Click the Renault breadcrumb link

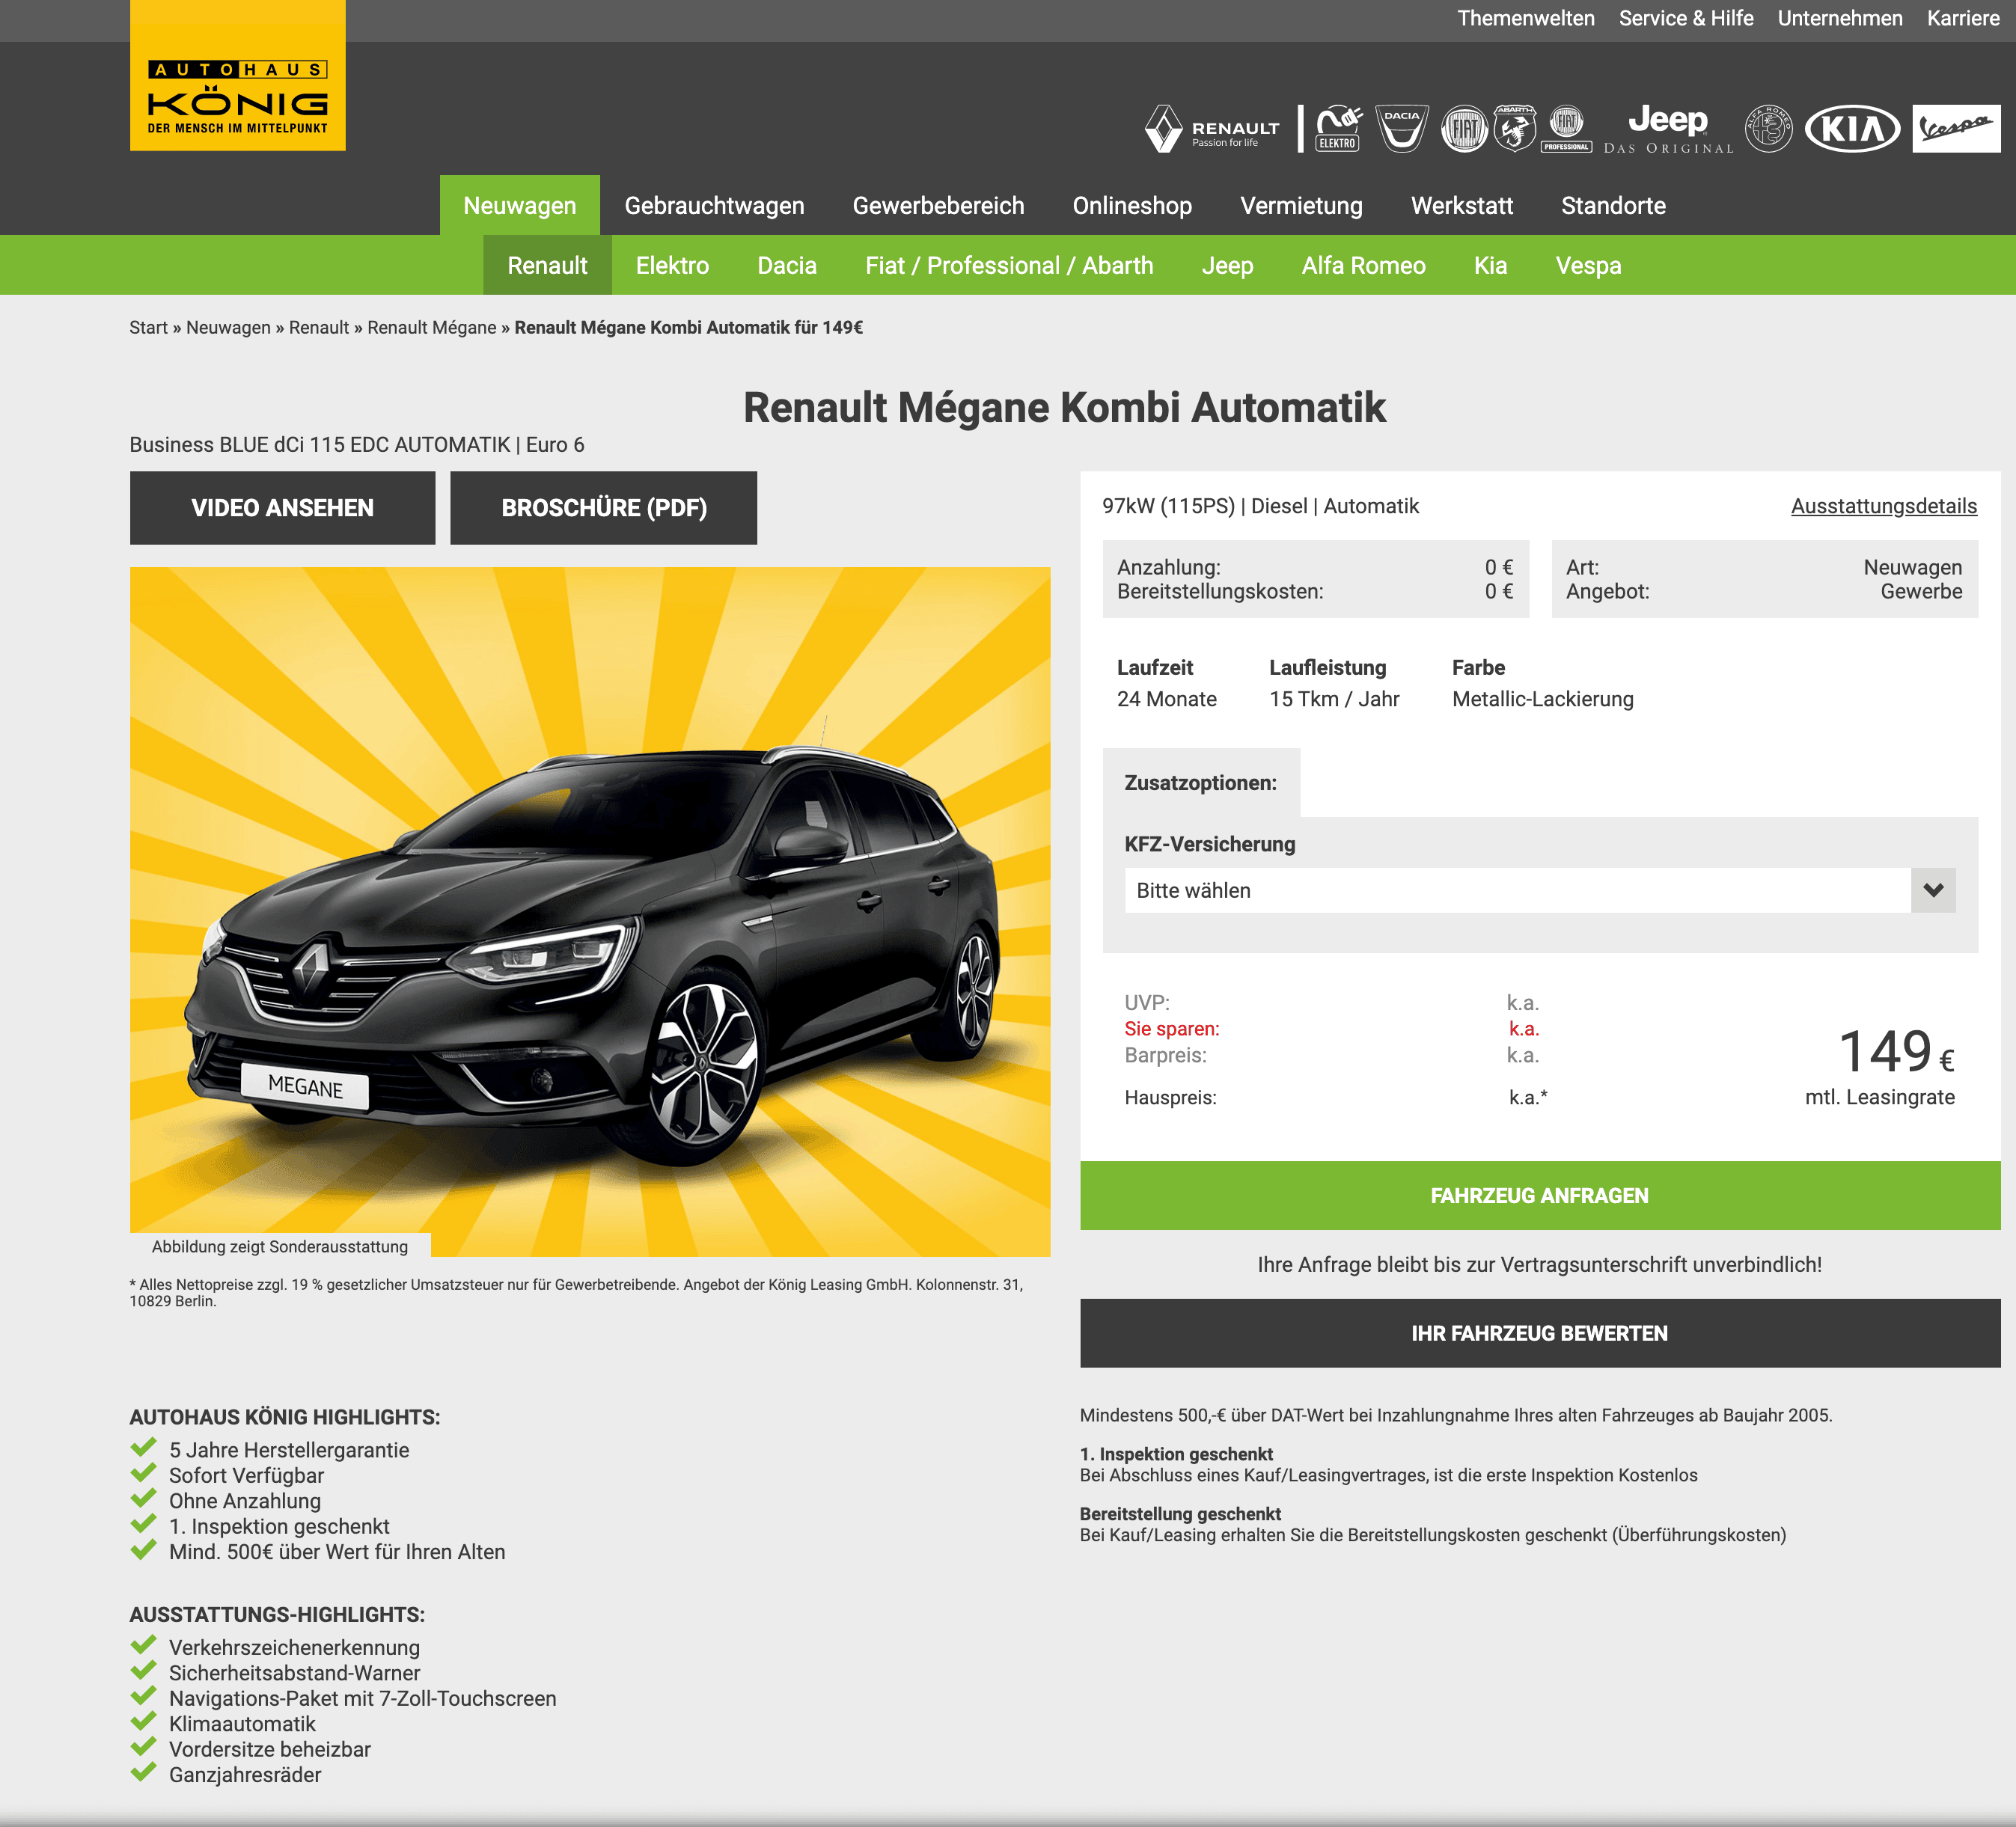(319, 327)
